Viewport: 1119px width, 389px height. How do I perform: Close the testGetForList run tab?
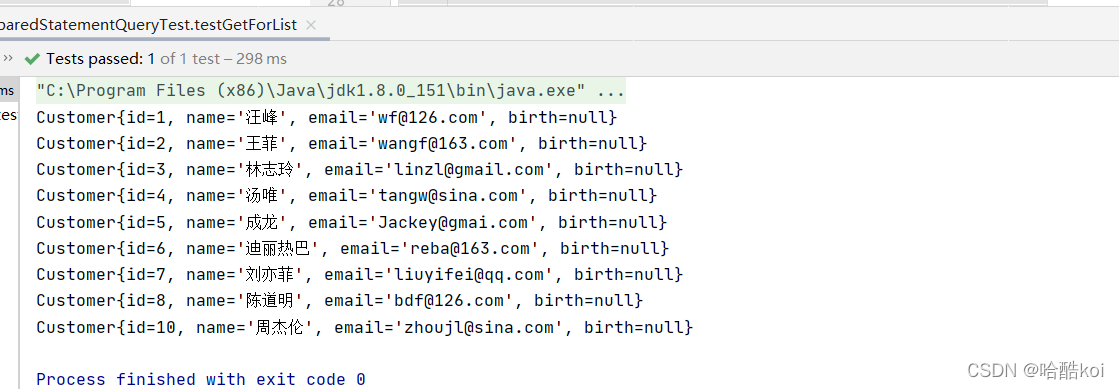pos(310,25)
